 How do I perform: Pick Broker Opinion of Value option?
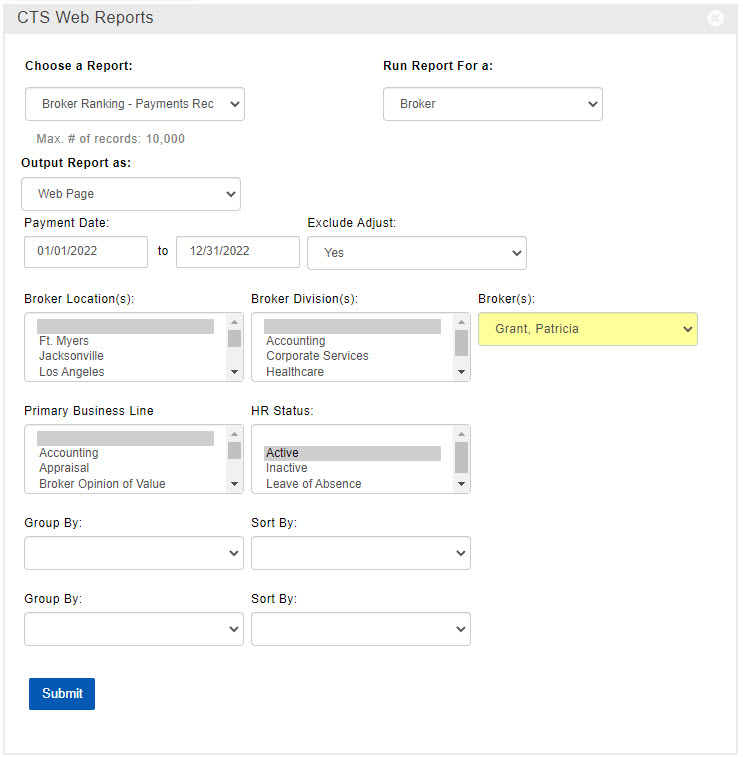click(102, 484)
